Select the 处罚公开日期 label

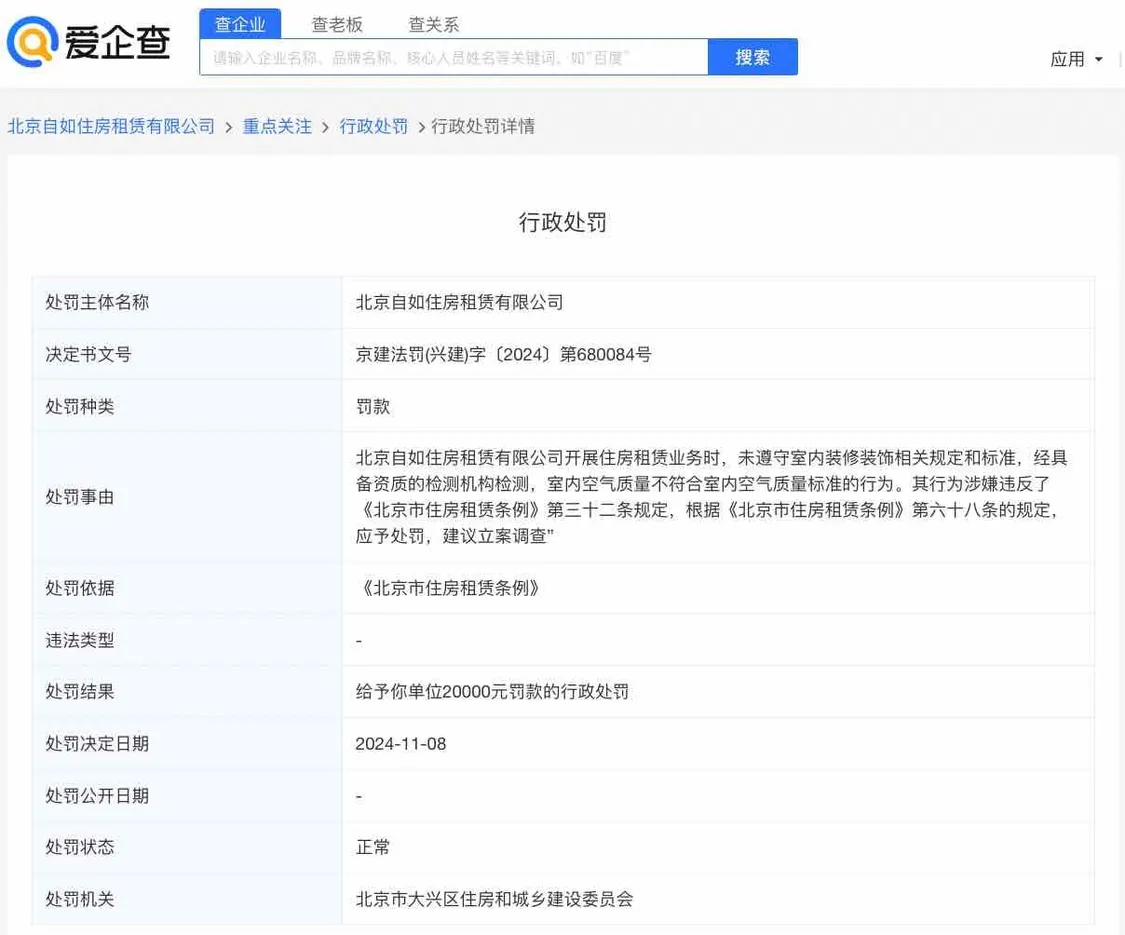(97, 796)
